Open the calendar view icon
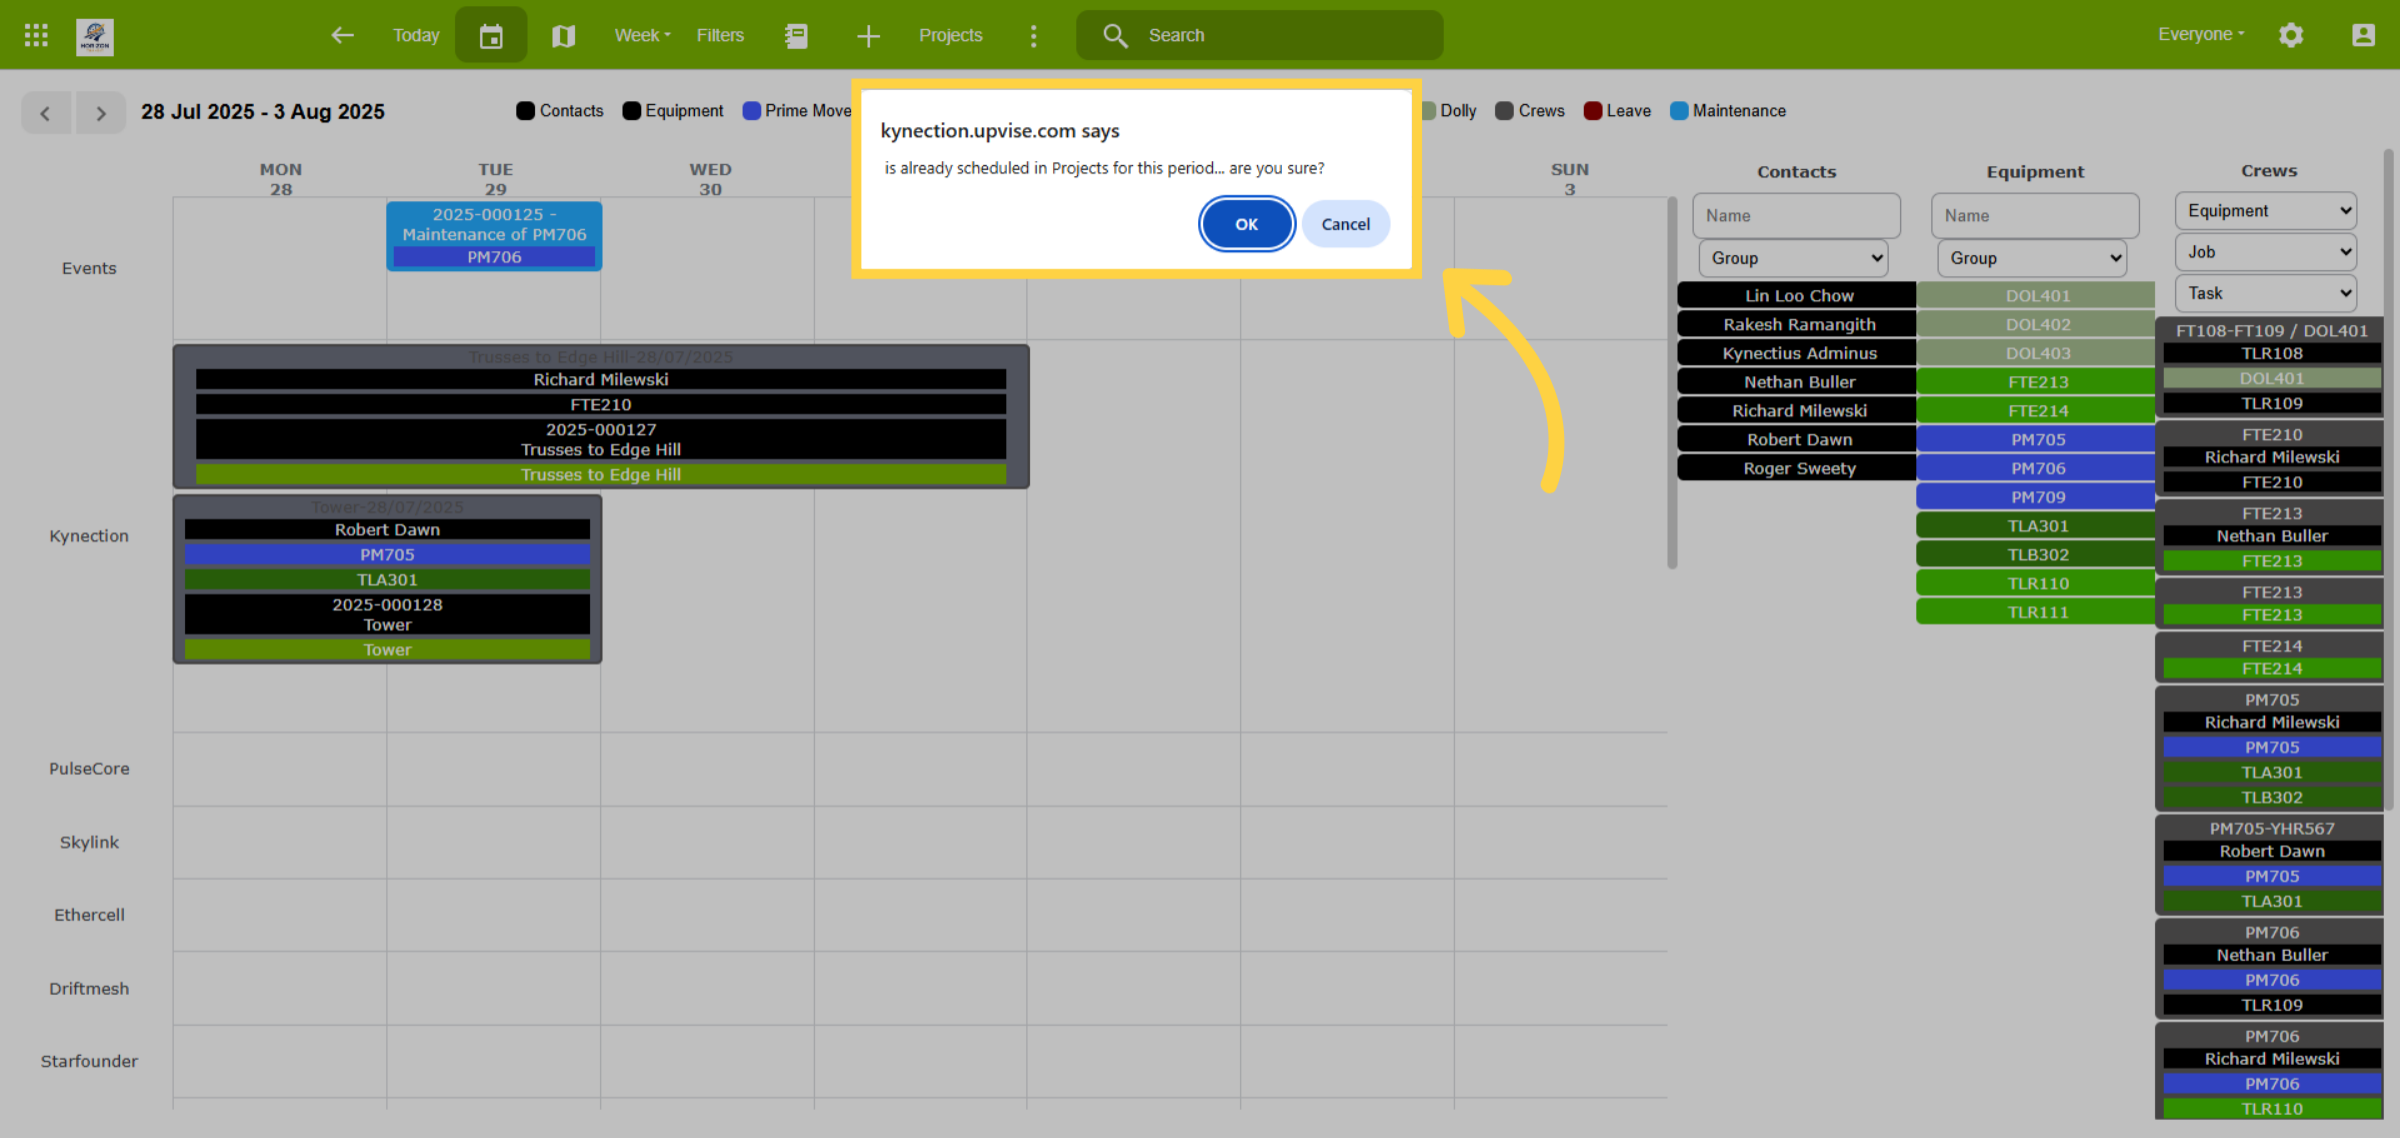Image resolution: width=2400 pixels, height=1138 pixels. (x=491, y=35)
